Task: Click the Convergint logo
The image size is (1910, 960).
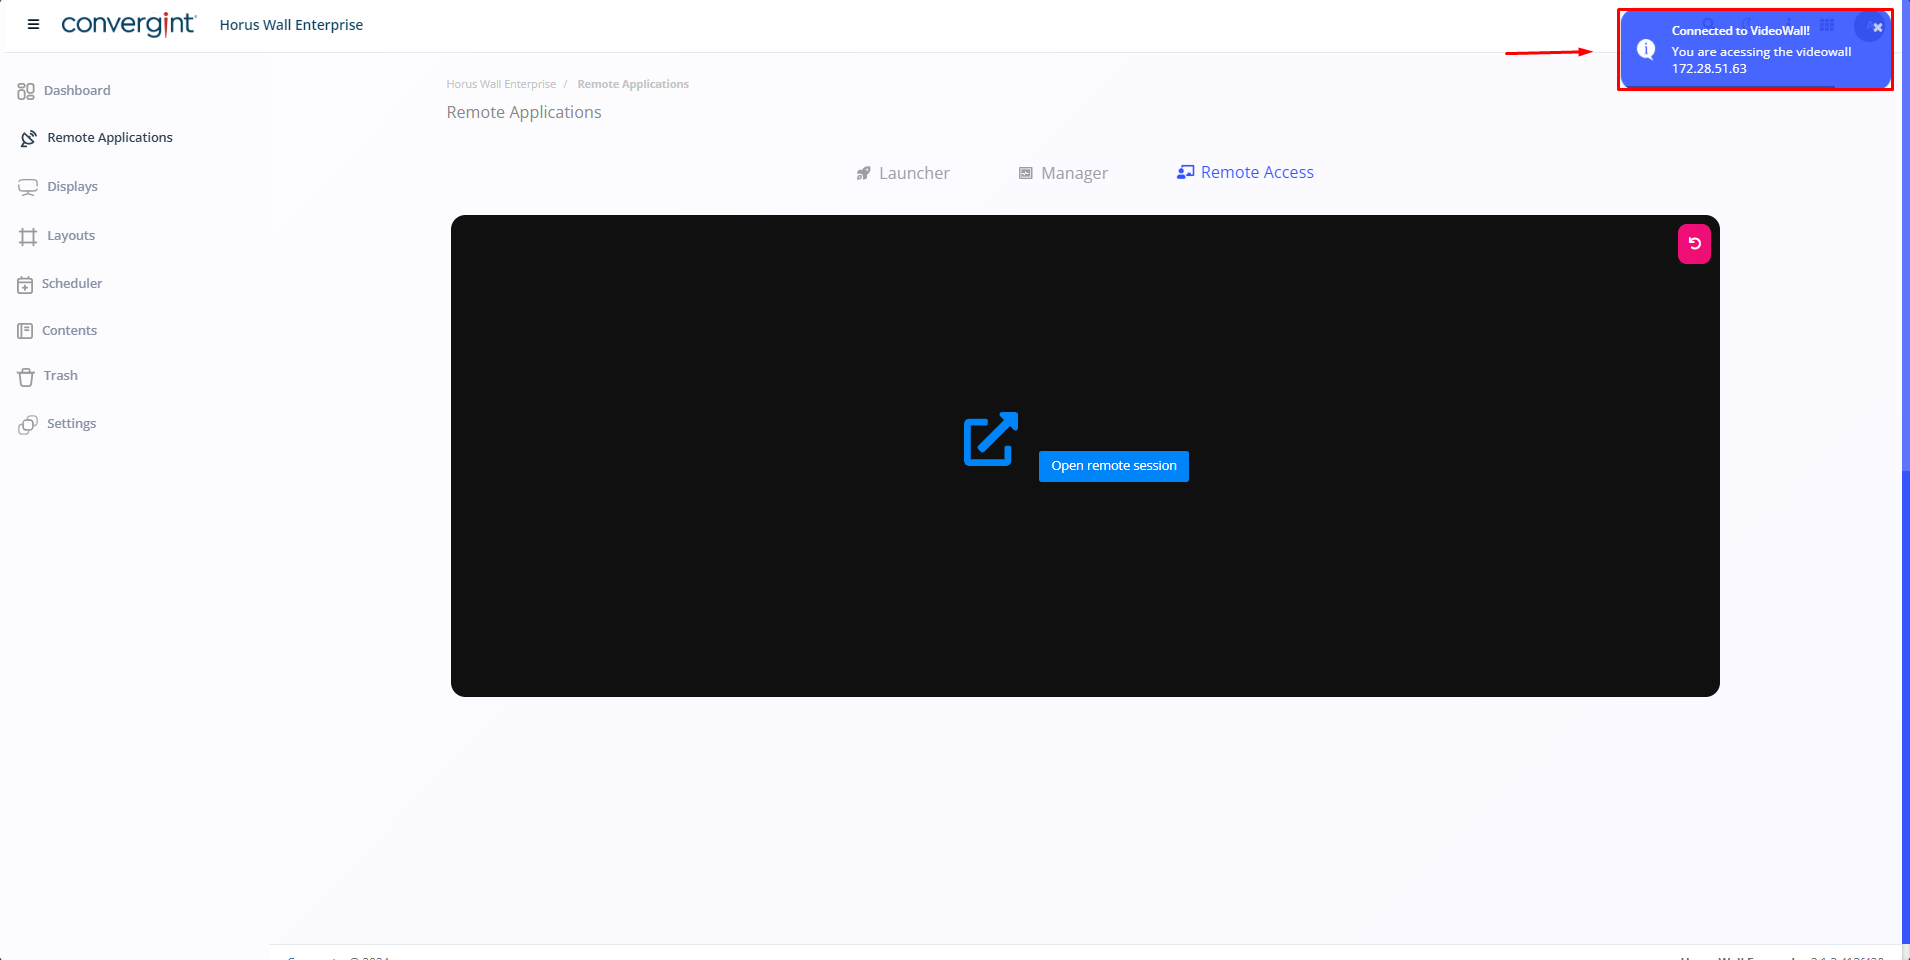Action: 128,25
